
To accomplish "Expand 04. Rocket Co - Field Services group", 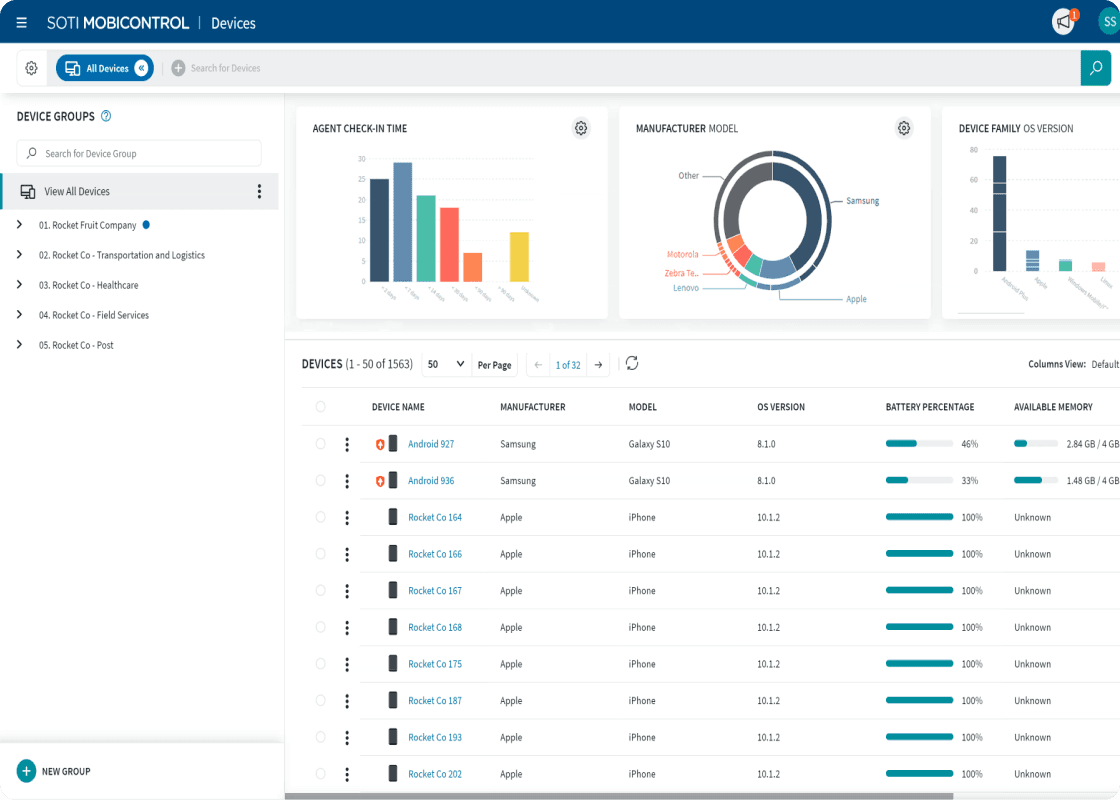I will pyautogui.click(x=19, y=314).
